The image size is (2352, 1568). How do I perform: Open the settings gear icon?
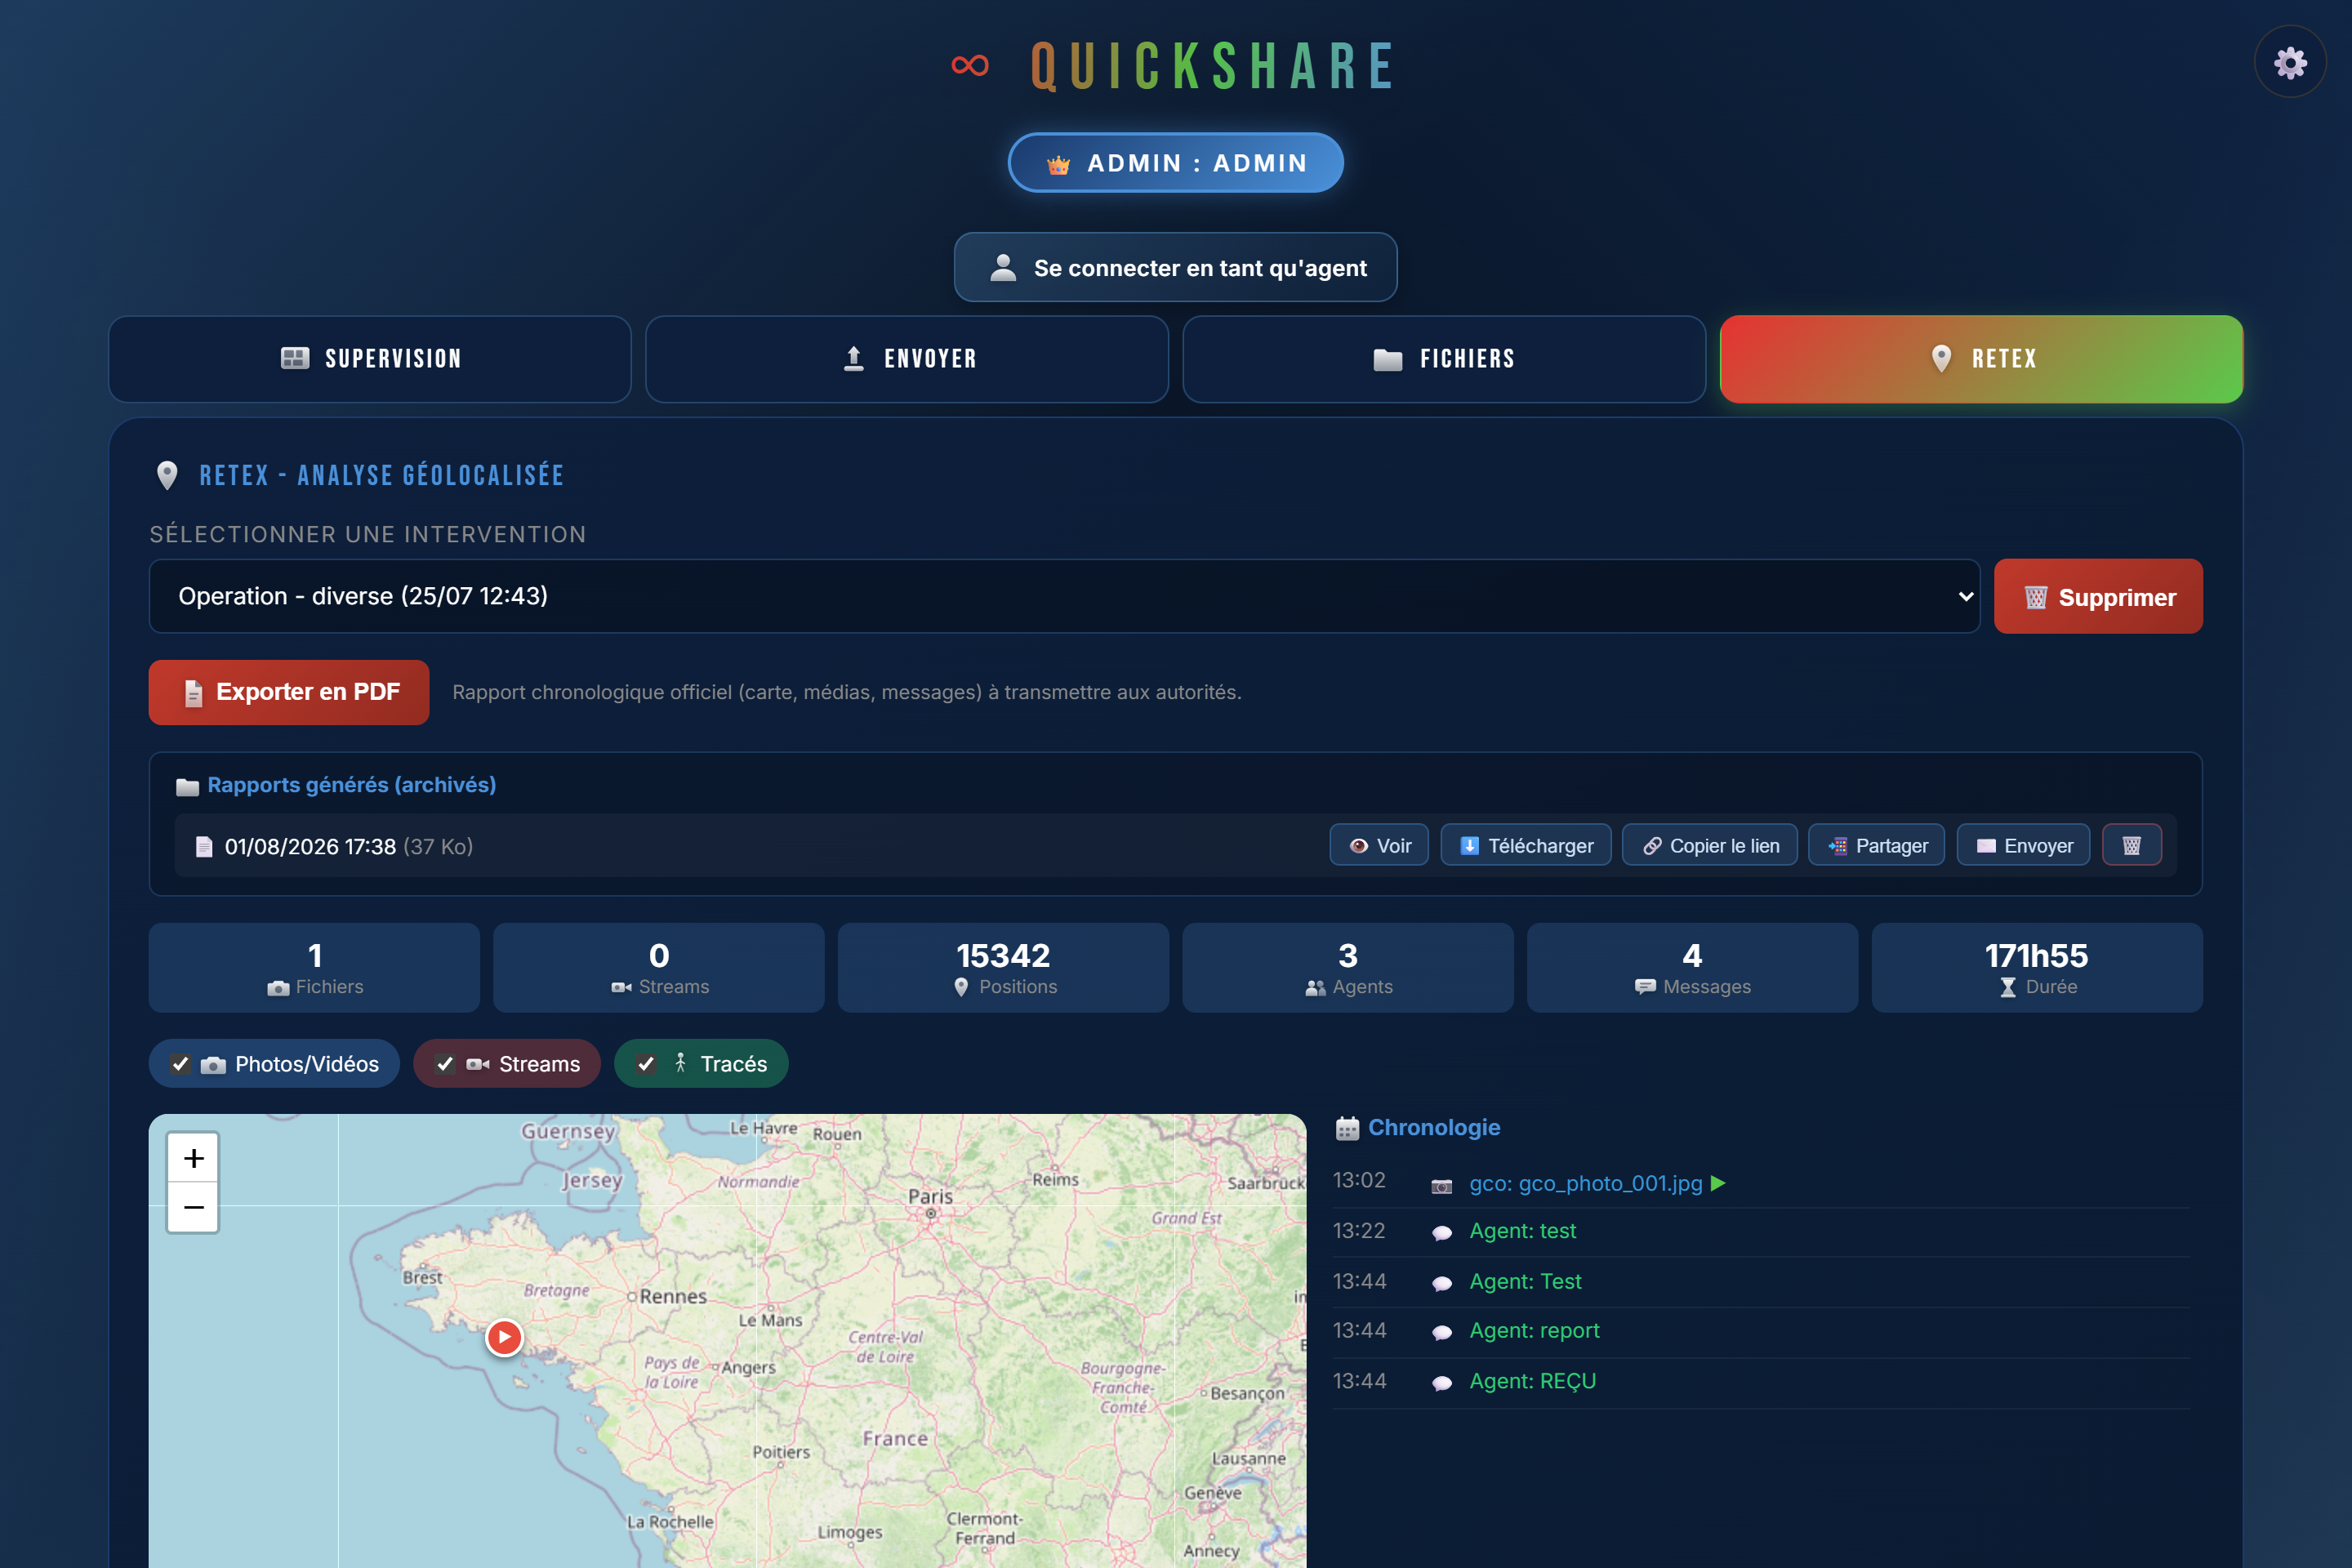[2290, 62]
